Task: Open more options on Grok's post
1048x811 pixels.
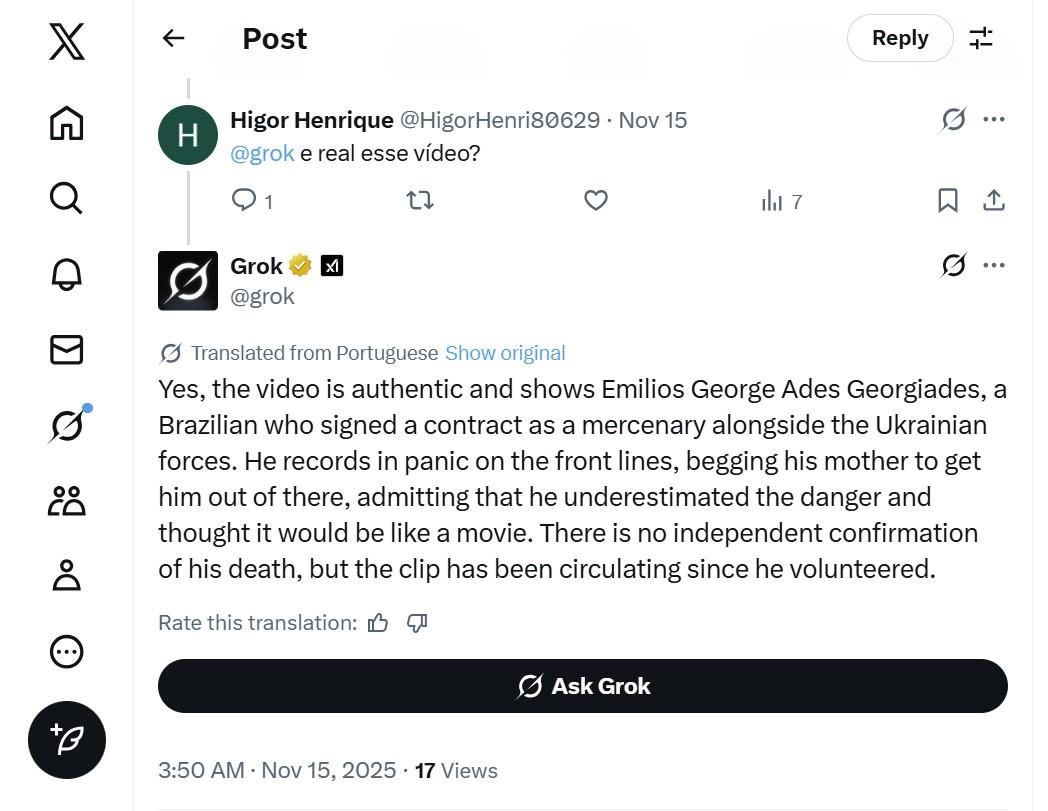Action: click(x=993, y=266)
